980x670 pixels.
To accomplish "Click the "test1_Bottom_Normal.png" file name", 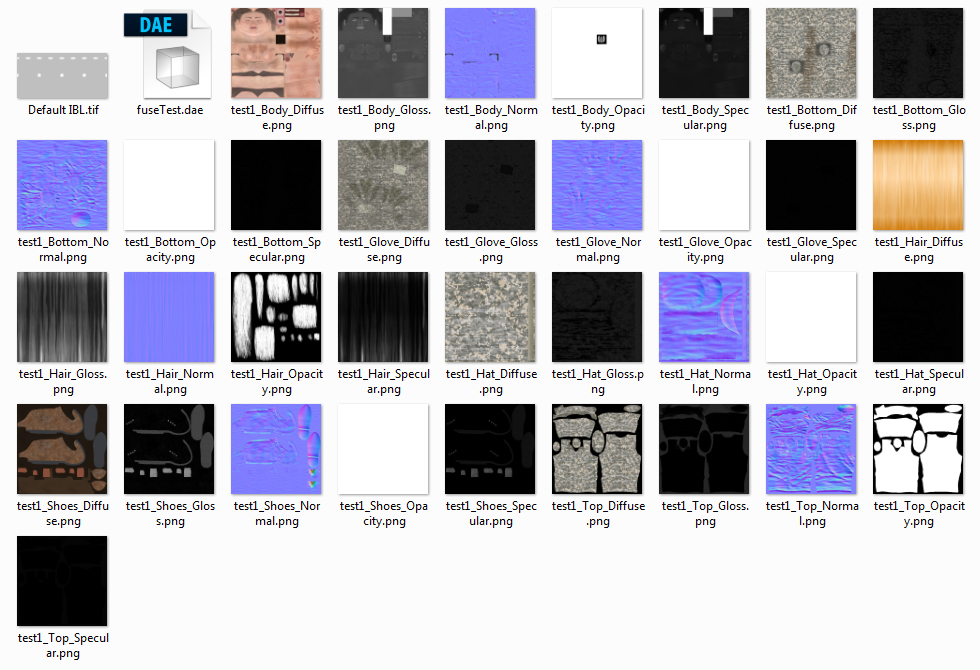I will pos(63,249).
